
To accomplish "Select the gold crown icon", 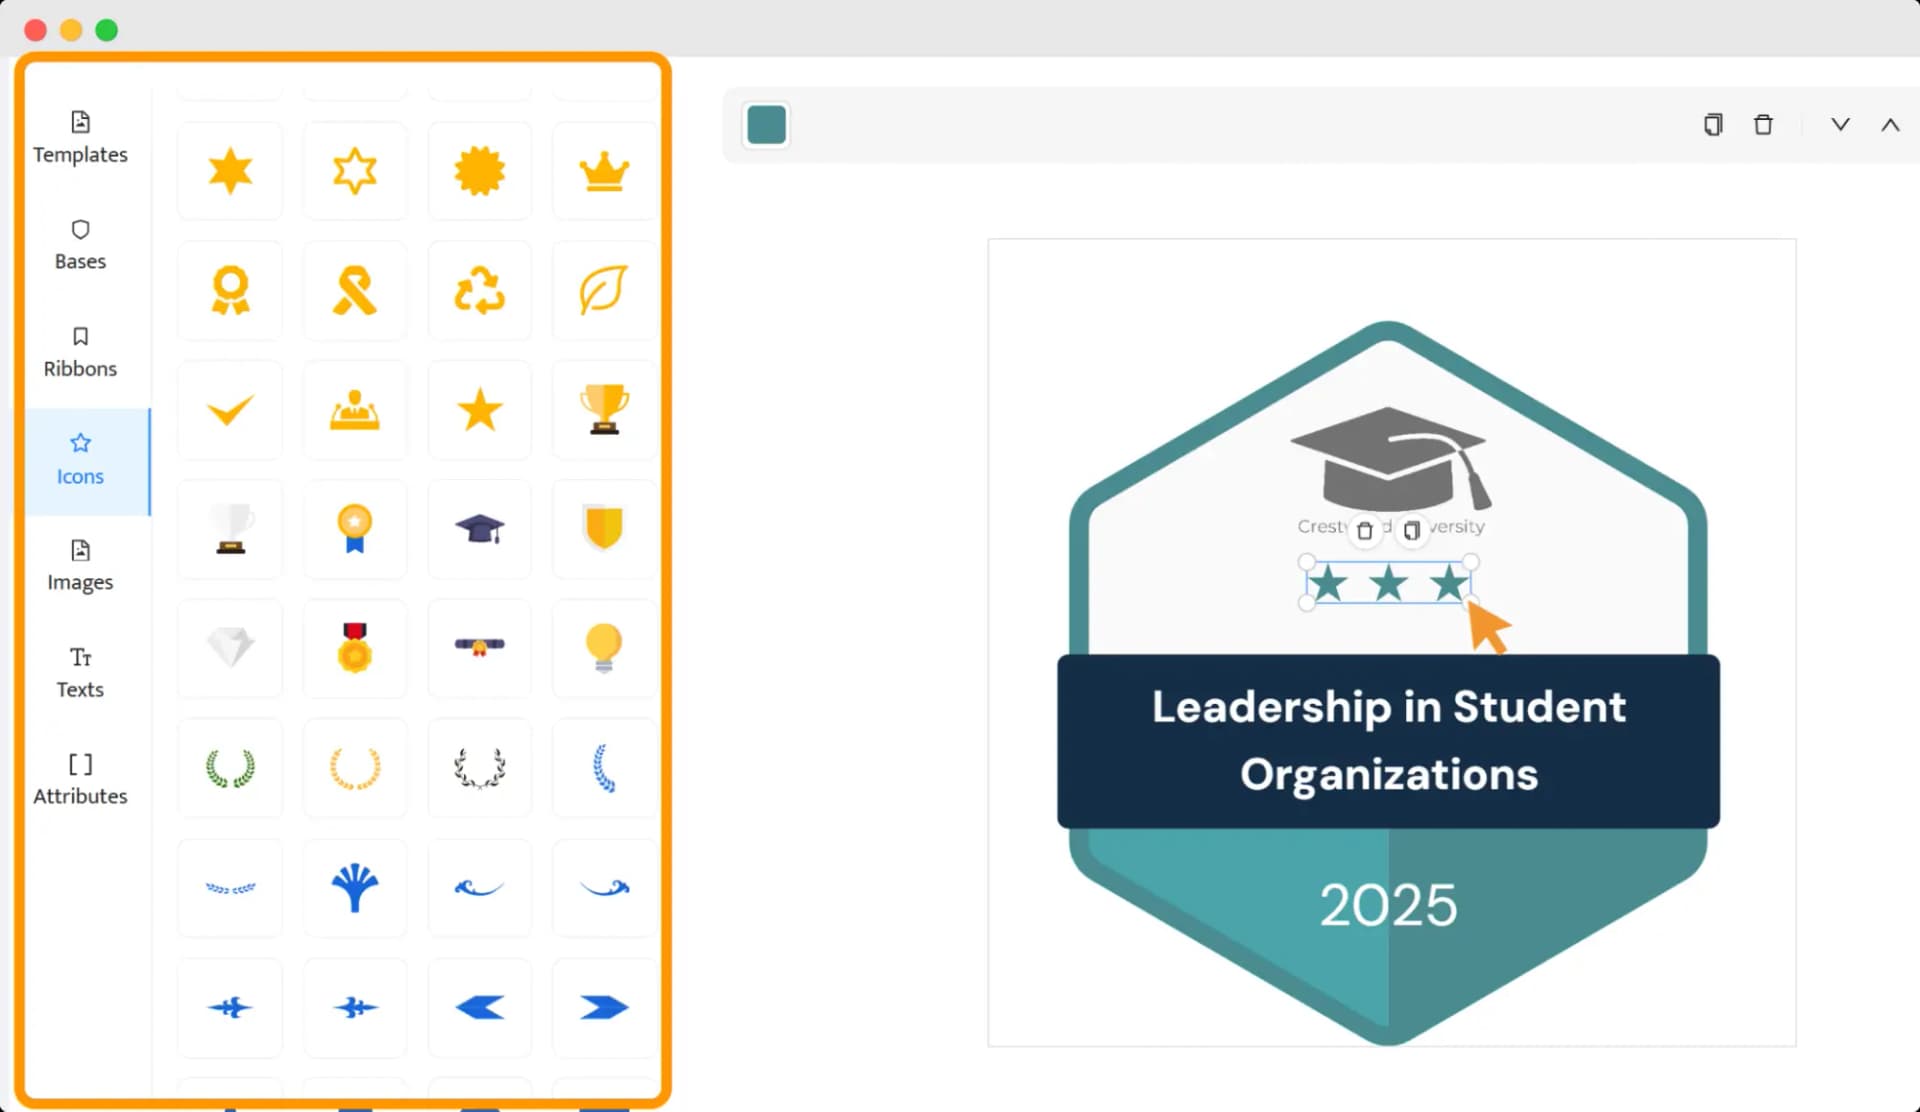I will pyautogui.click(x=603, y=169).
